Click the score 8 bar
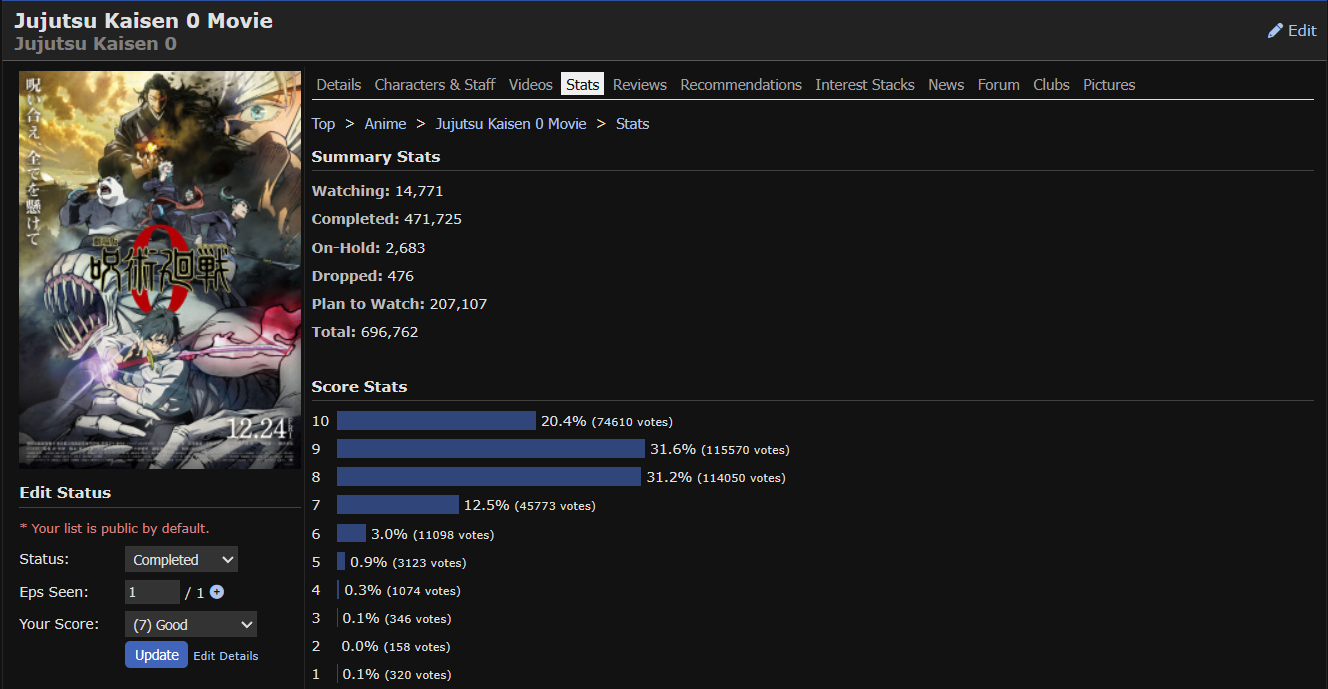This screenshot has width=1328, height=689. pyautogui.click(x=489, y=477)
